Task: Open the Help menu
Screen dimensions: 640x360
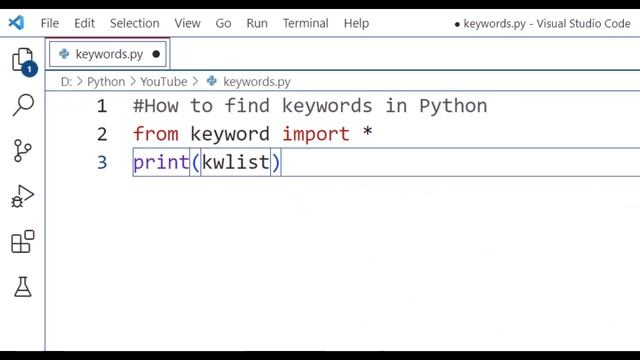Action: pos(356,23)
